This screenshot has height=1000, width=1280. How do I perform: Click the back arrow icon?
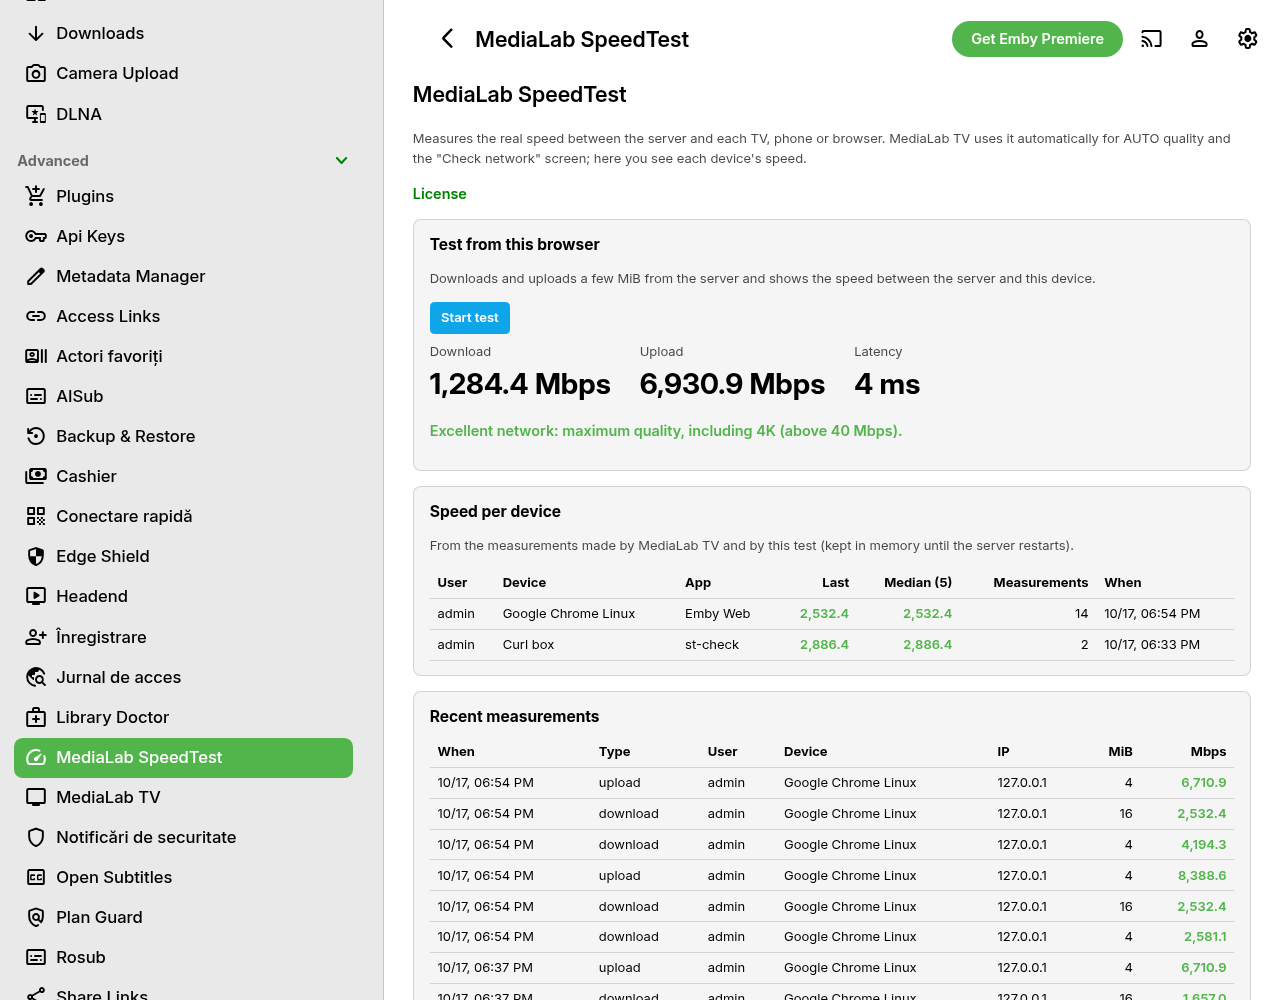(447, 39)
